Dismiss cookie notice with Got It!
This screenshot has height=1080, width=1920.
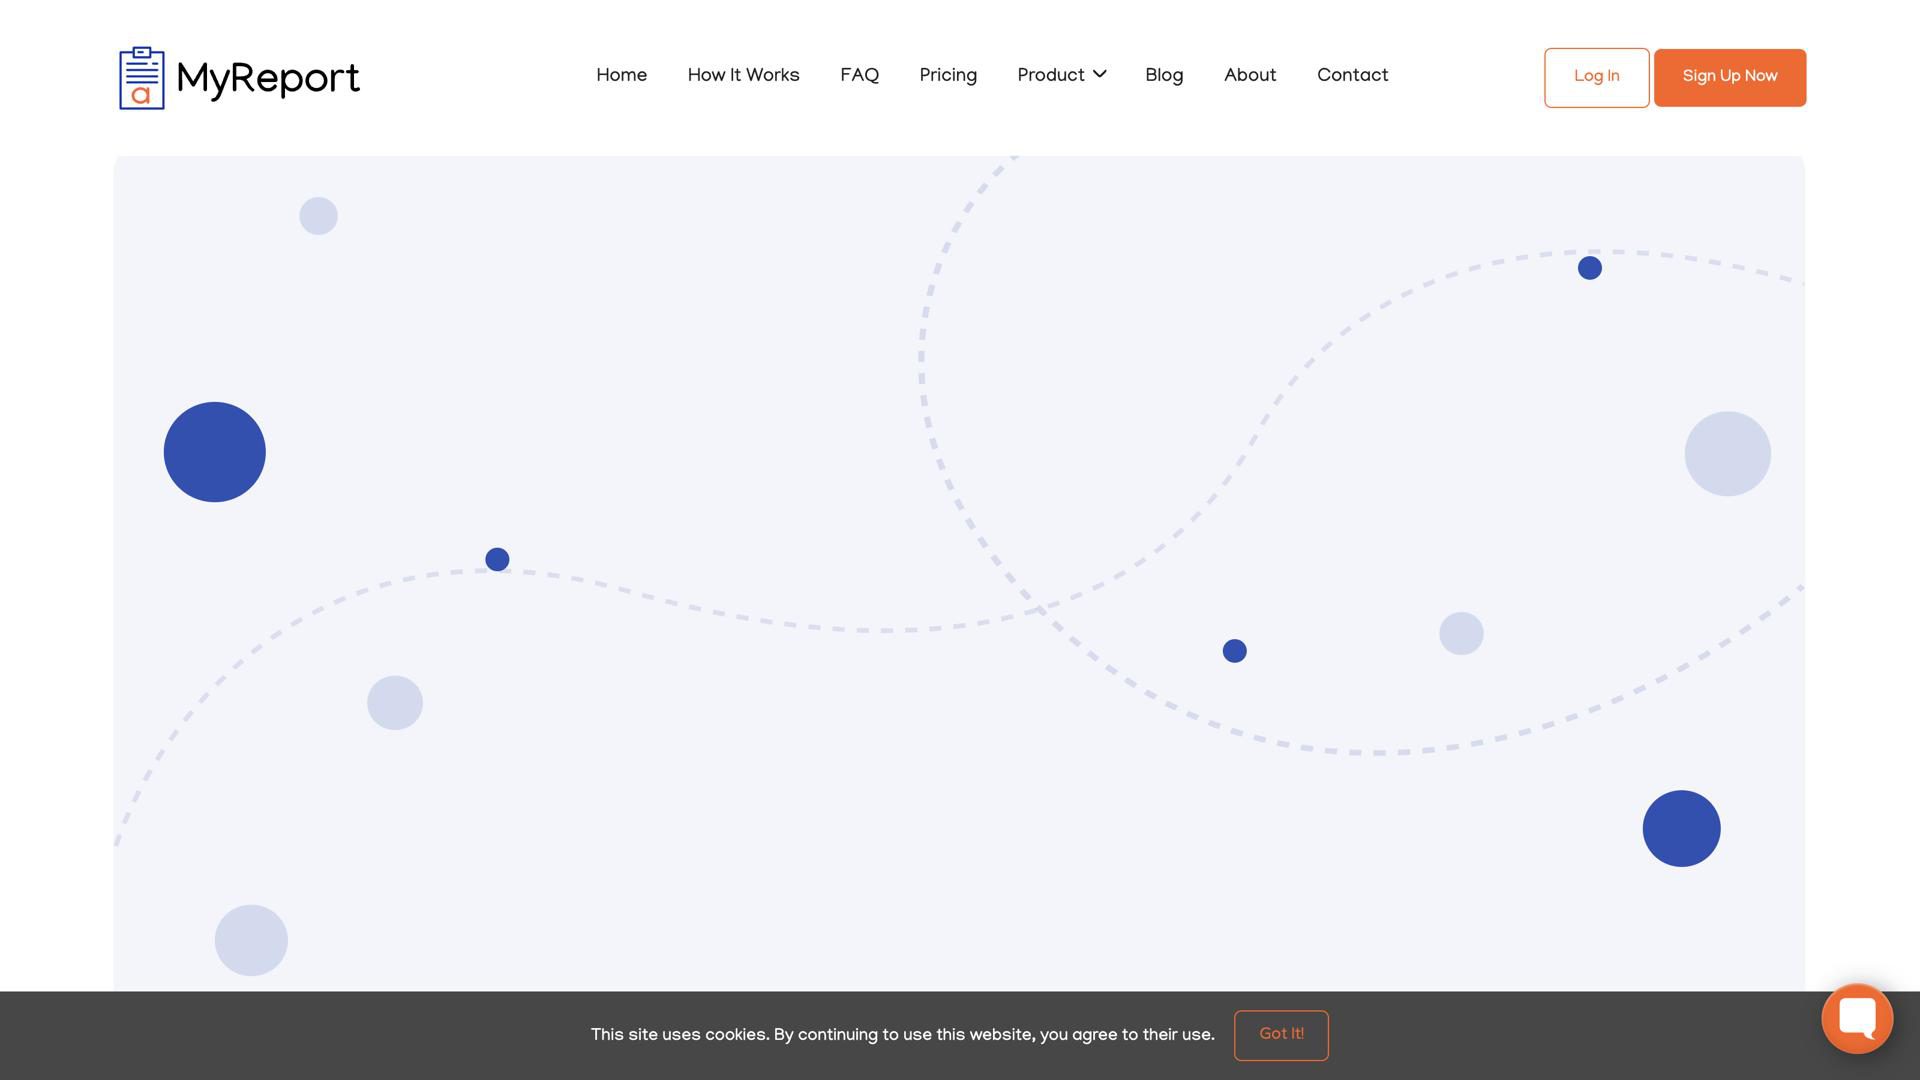[x=1280, y=1035]
